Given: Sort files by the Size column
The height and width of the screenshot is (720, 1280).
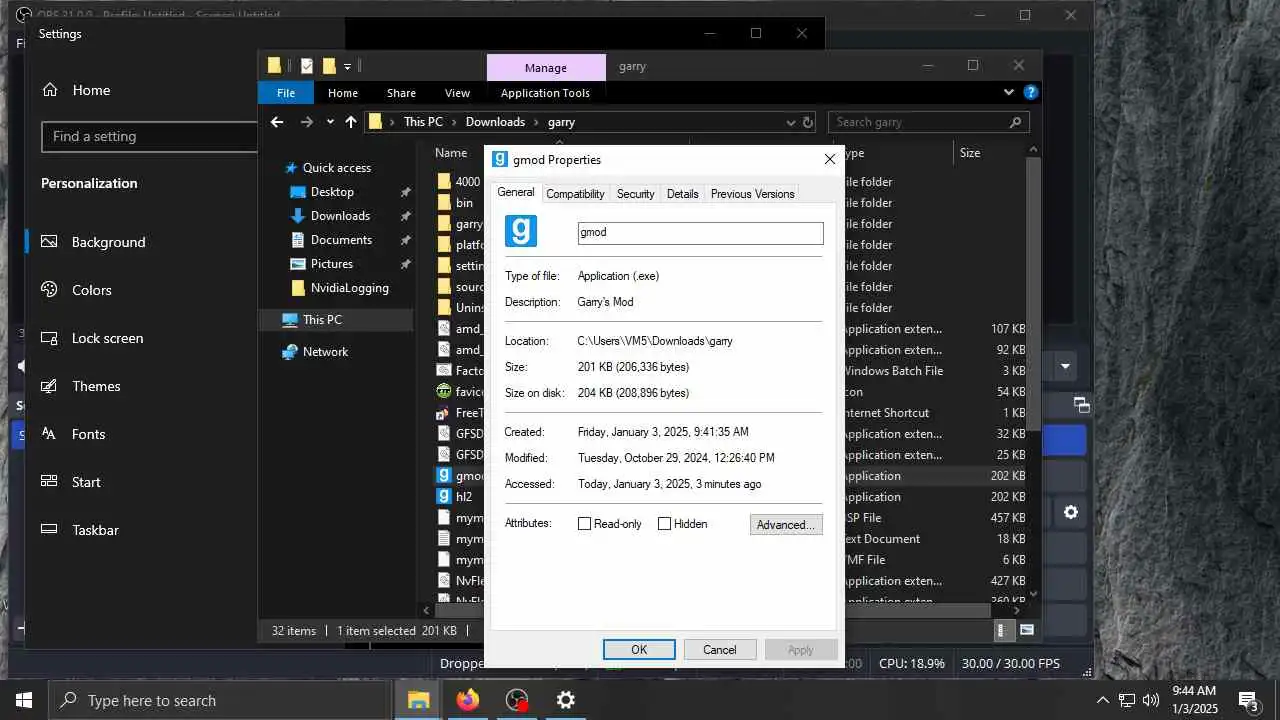Looking at the screenshot, I should 969,153.
